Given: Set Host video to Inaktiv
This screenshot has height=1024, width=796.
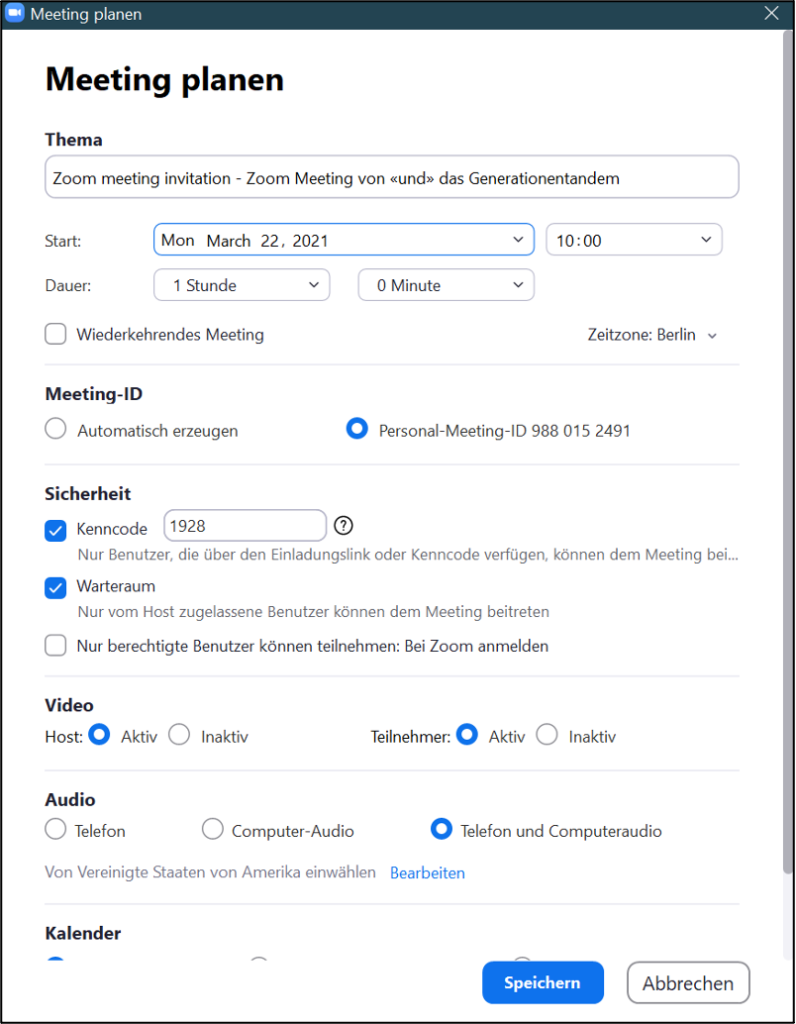Looking at the screenshot, I should coord(180,736).
